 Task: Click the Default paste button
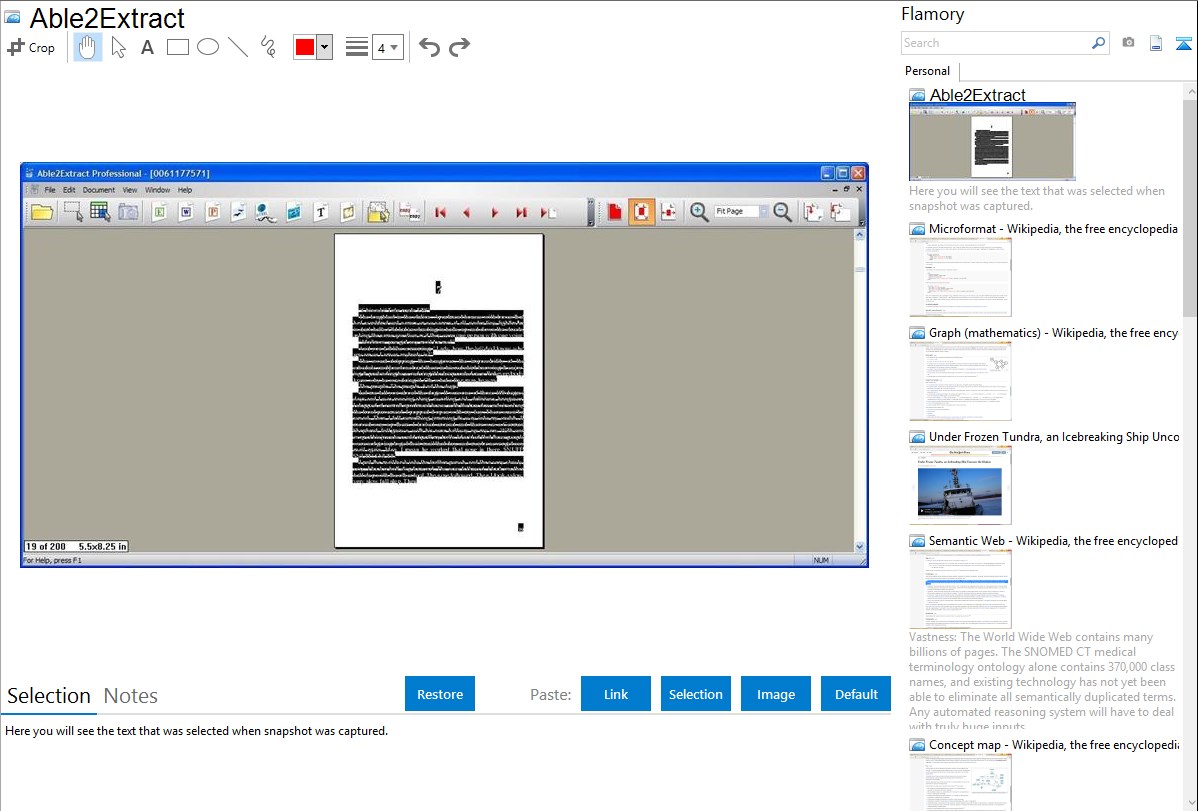(856, 694)
